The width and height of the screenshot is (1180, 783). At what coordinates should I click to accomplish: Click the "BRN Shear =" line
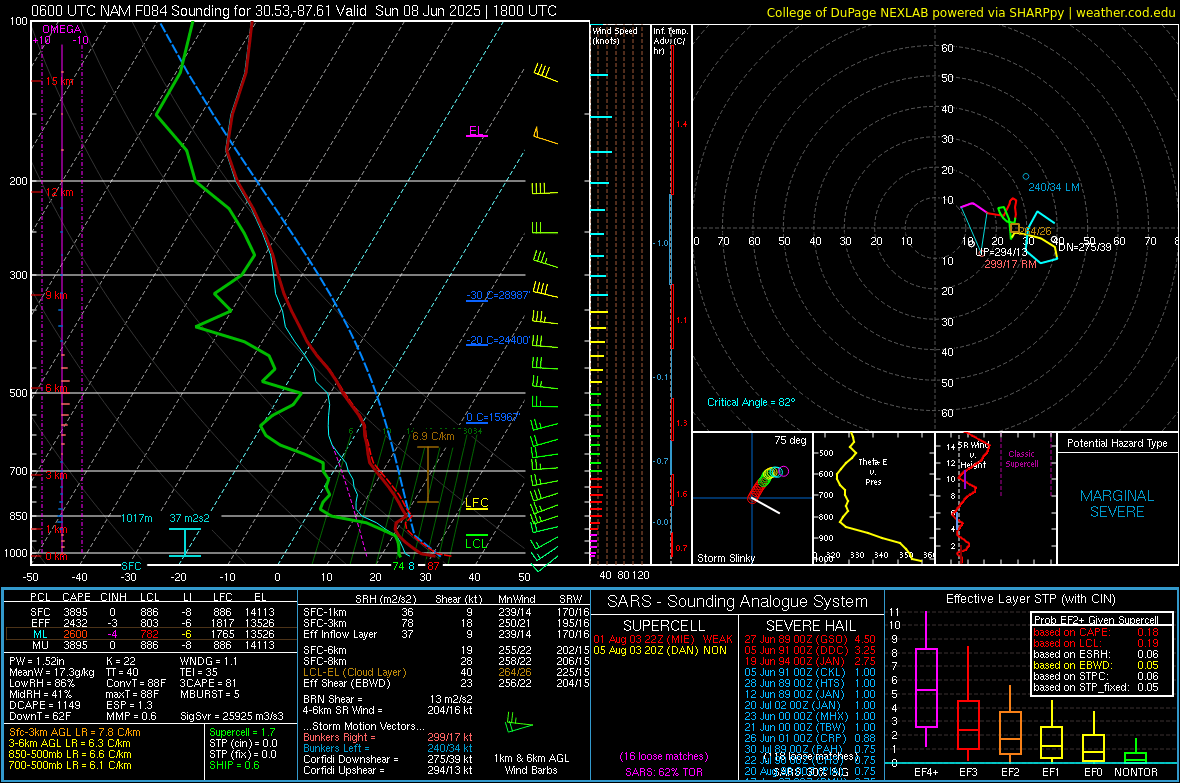click(x=388, y=699)
